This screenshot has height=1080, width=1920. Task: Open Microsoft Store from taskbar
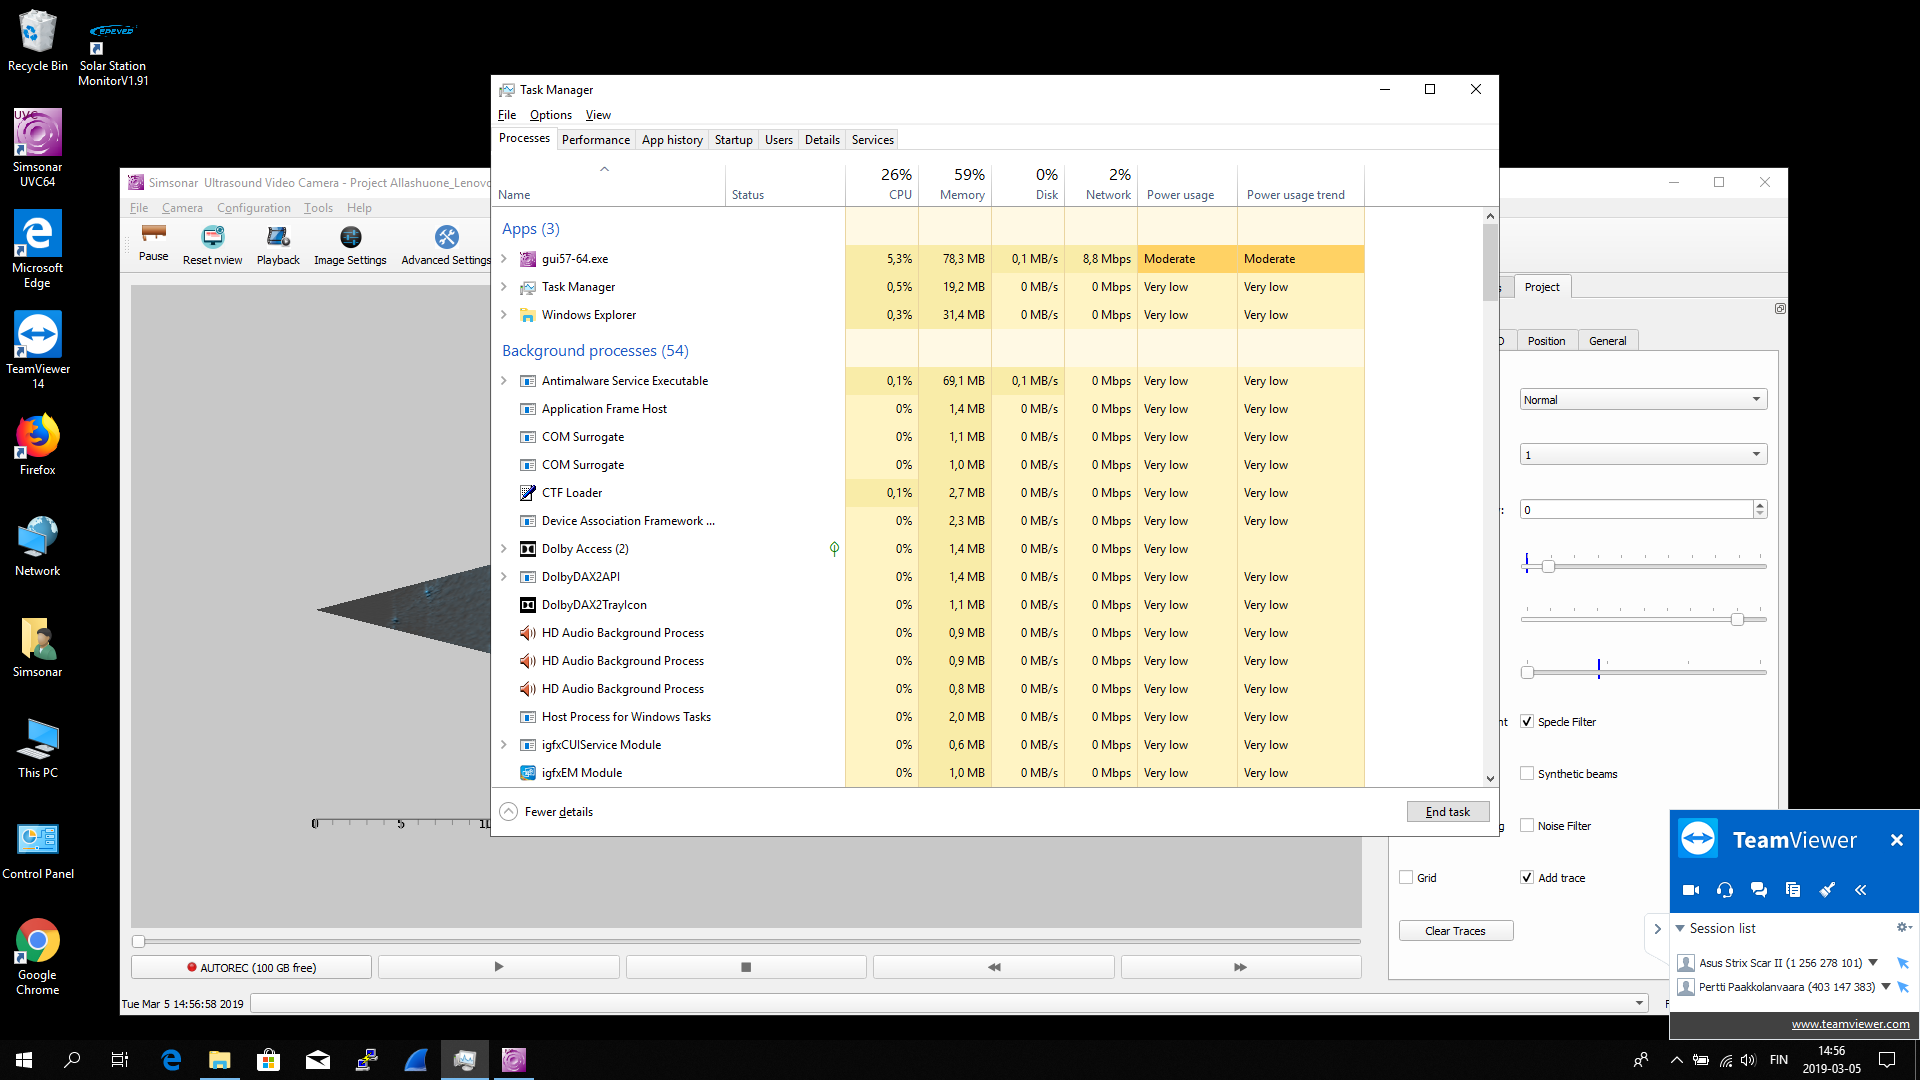[268, 1060]
